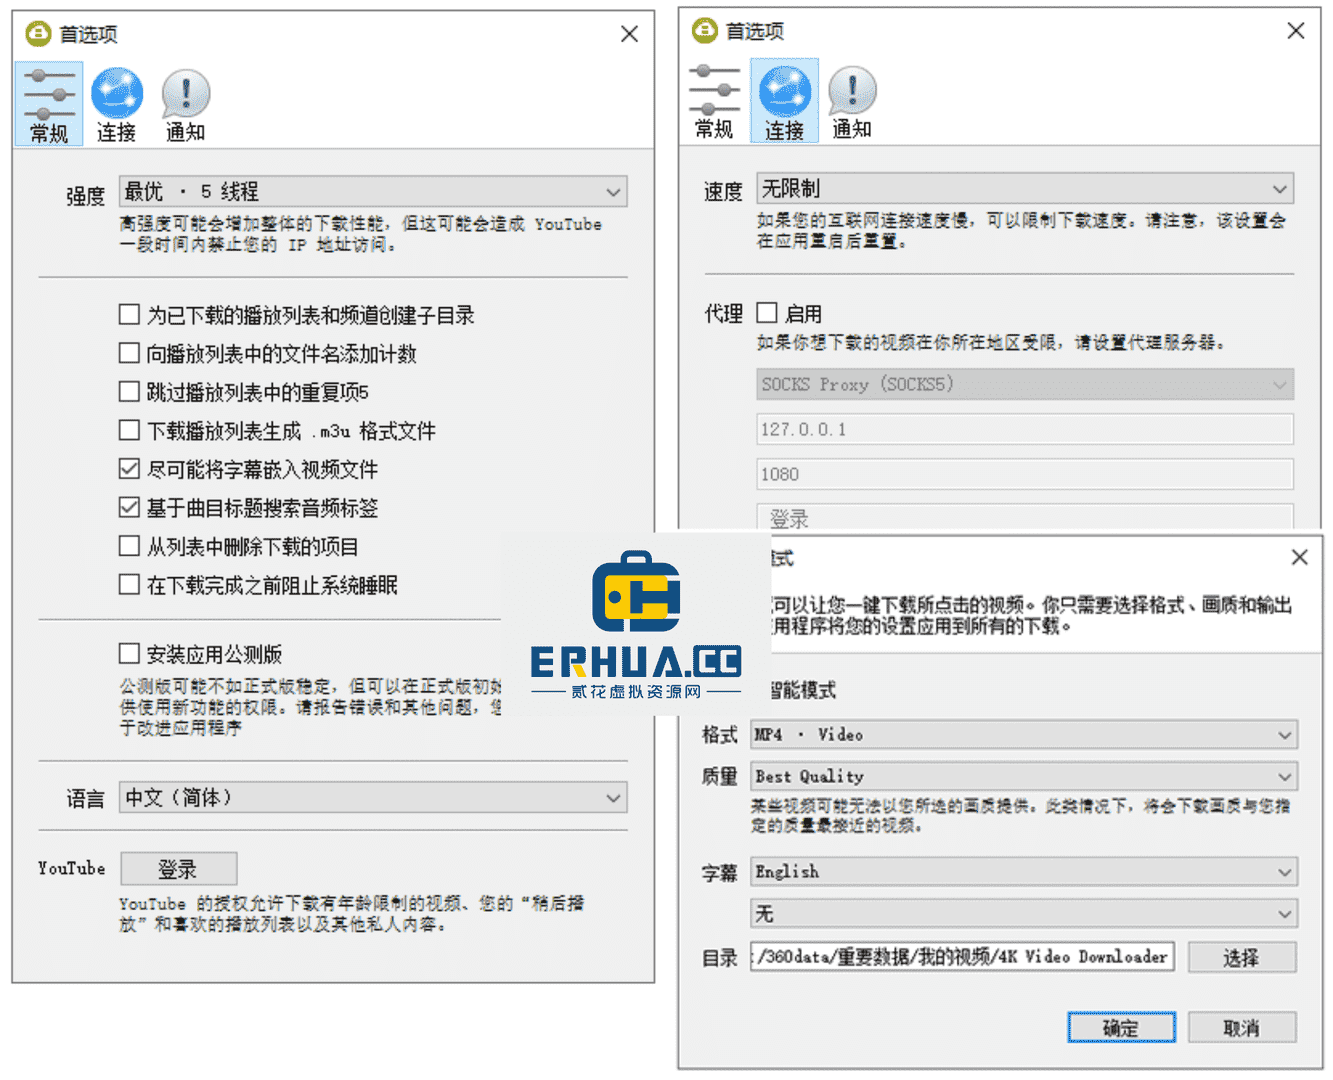
Task: Expand the 强度 threads dropdown
Action: click(374, 191)
